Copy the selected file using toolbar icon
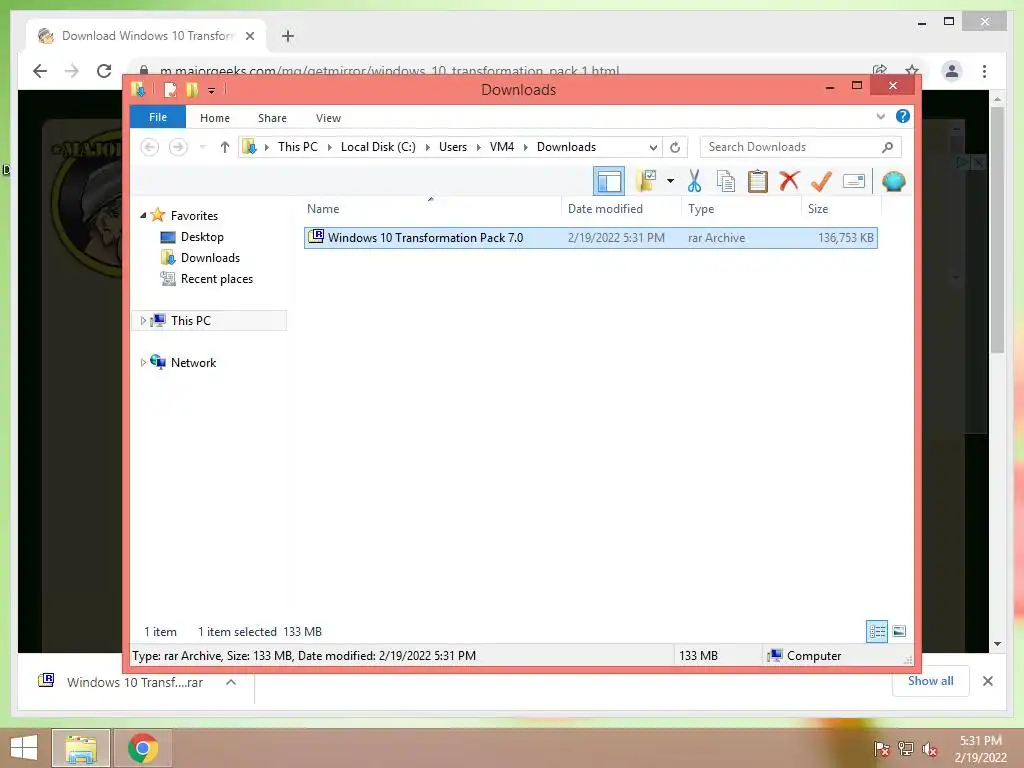This screenshot has width=1024, height=768. pyautogui.click(x=726, y=181)
